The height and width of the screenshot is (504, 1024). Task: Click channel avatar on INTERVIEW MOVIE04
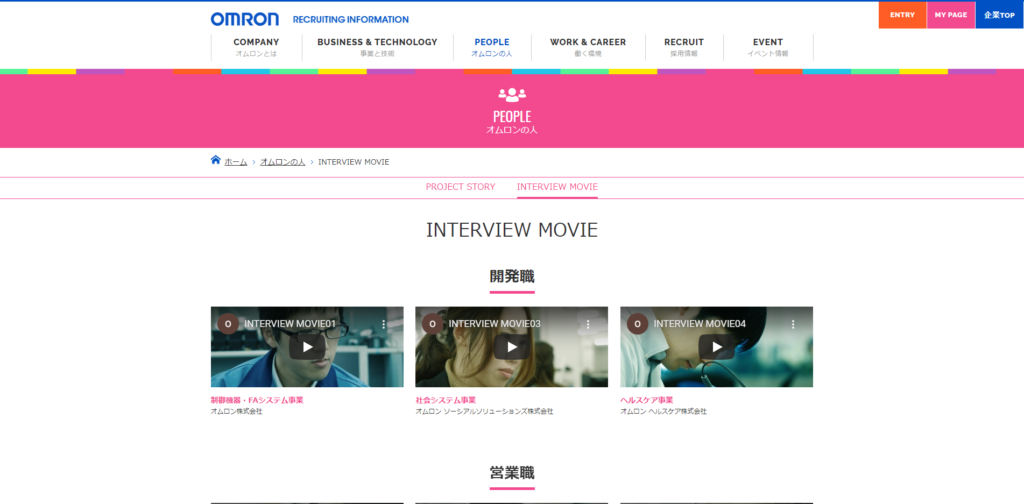(637, 324)
